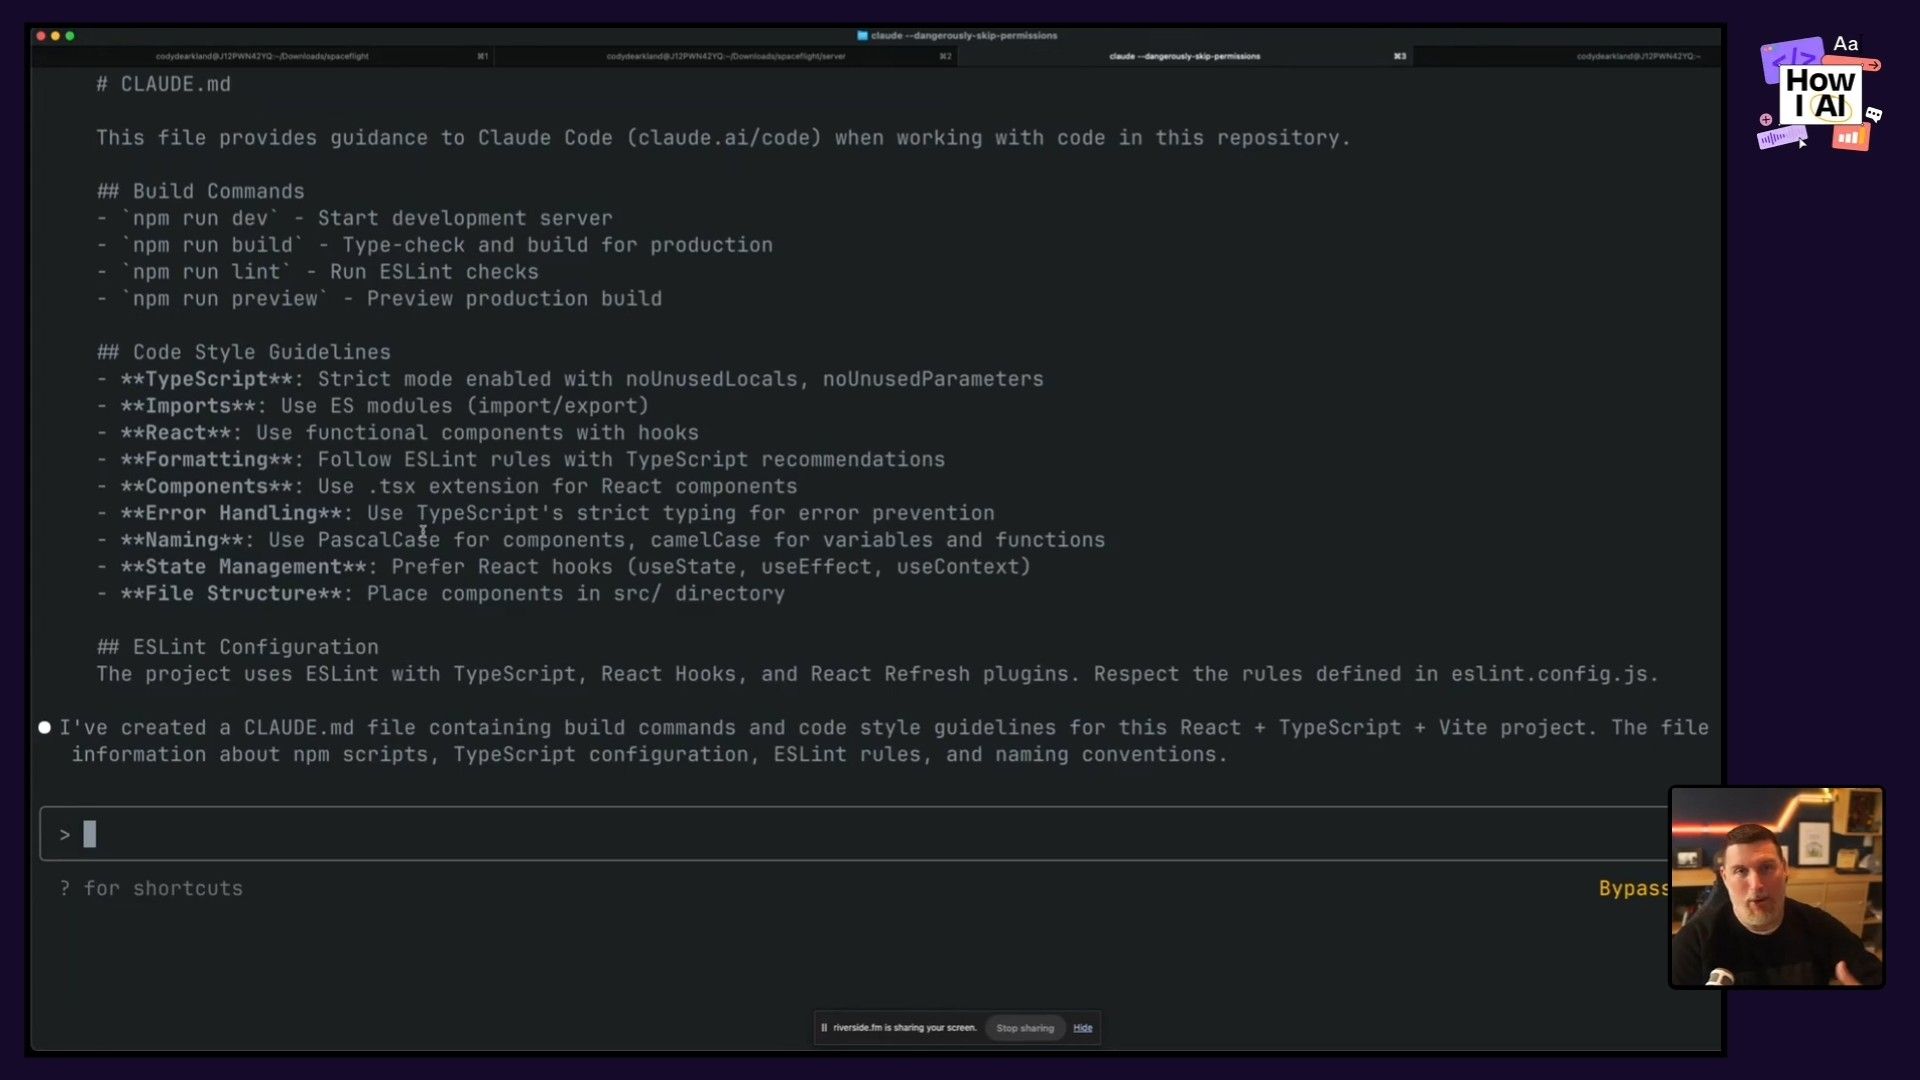
Task: Click the eslint.config.js sentence line
Action: (x=878, y=675)
